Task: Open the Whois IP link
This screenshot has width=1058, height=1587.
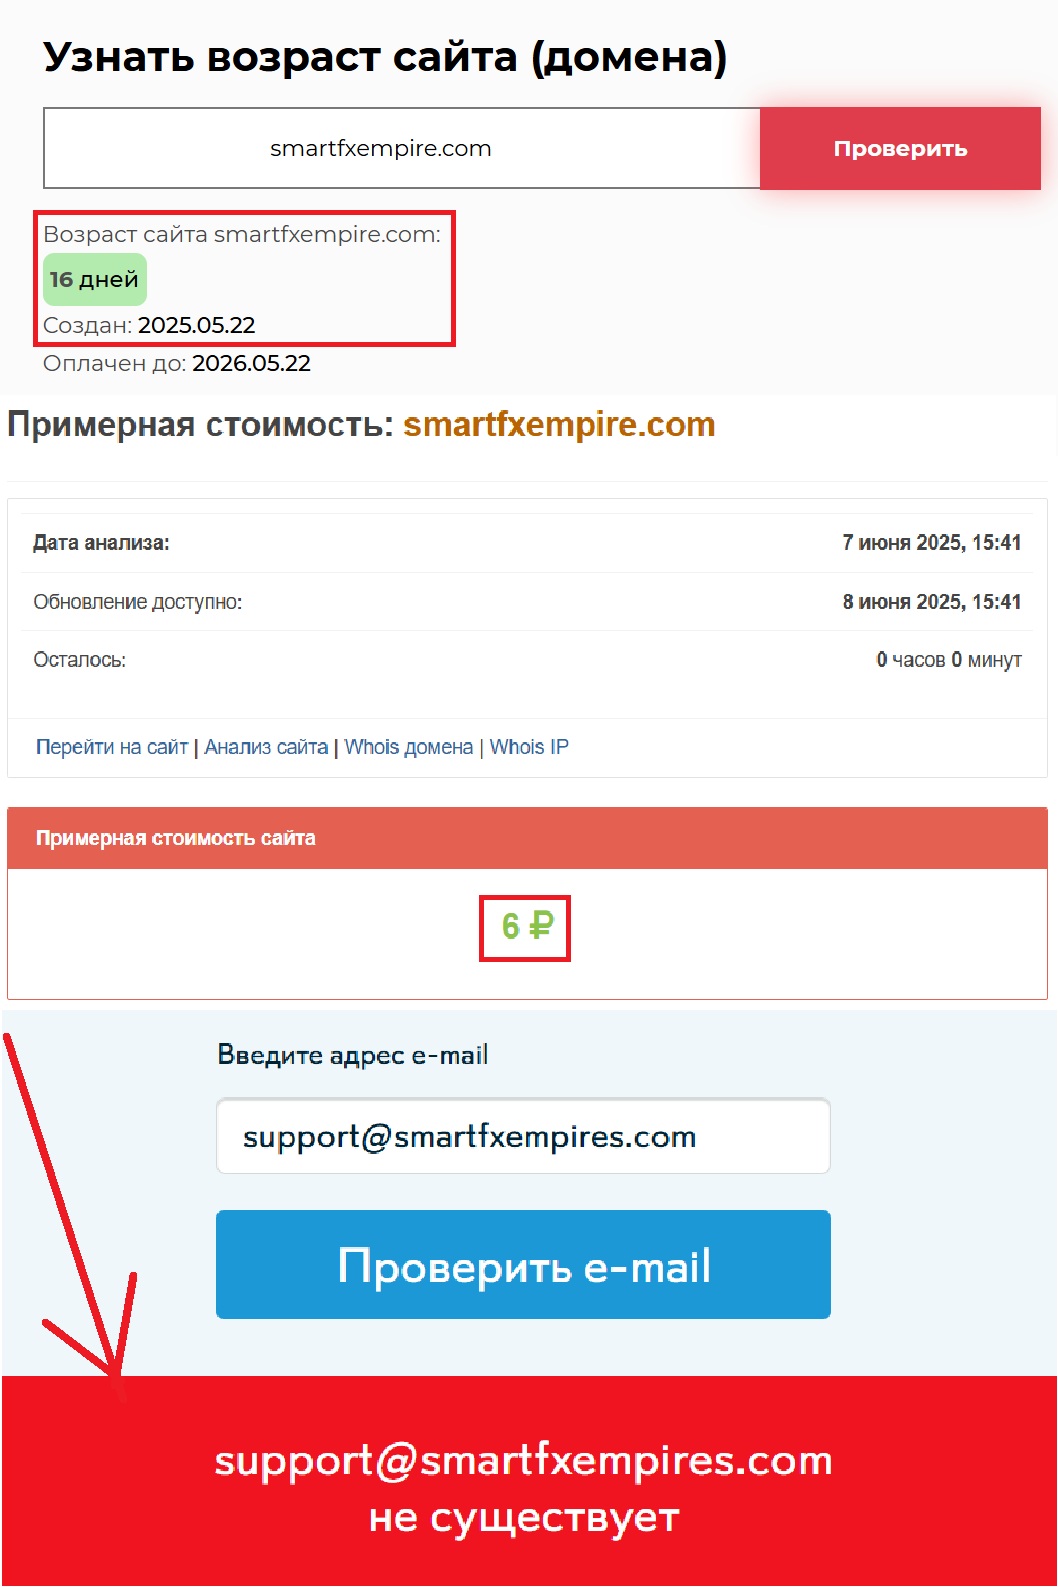Action: pyautogui.click(x=529, y=747)
